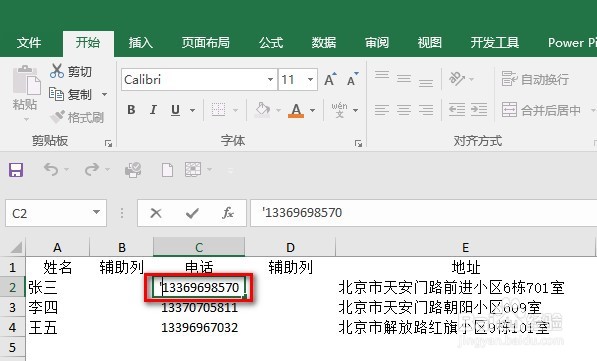
Task: Switch to the 插入 tab
Action: (140, 43)
